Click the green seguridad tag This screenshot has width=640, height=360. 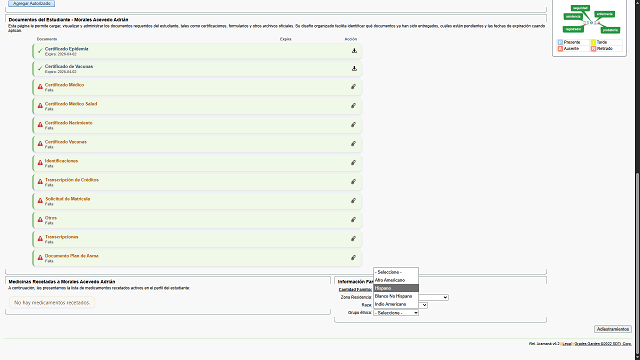tap(580, 8)
